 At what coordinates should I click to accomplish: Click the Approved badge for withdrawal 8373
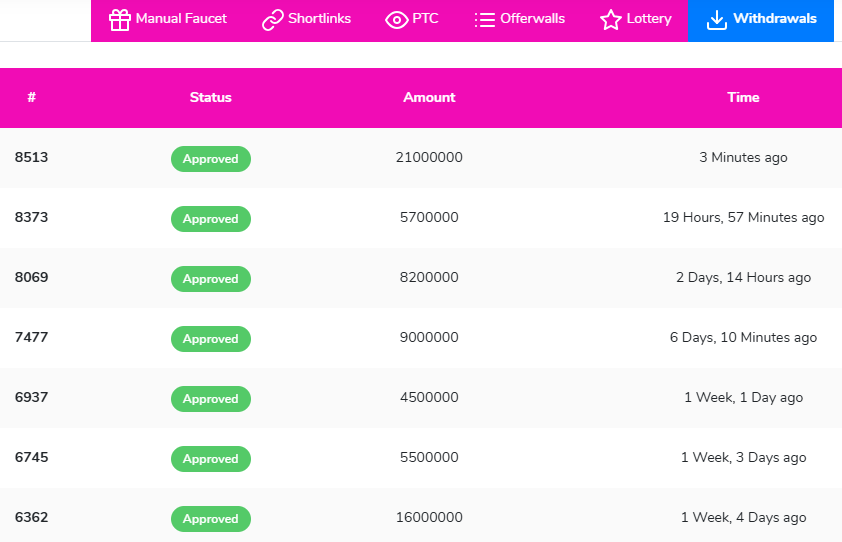coord(210,219)
